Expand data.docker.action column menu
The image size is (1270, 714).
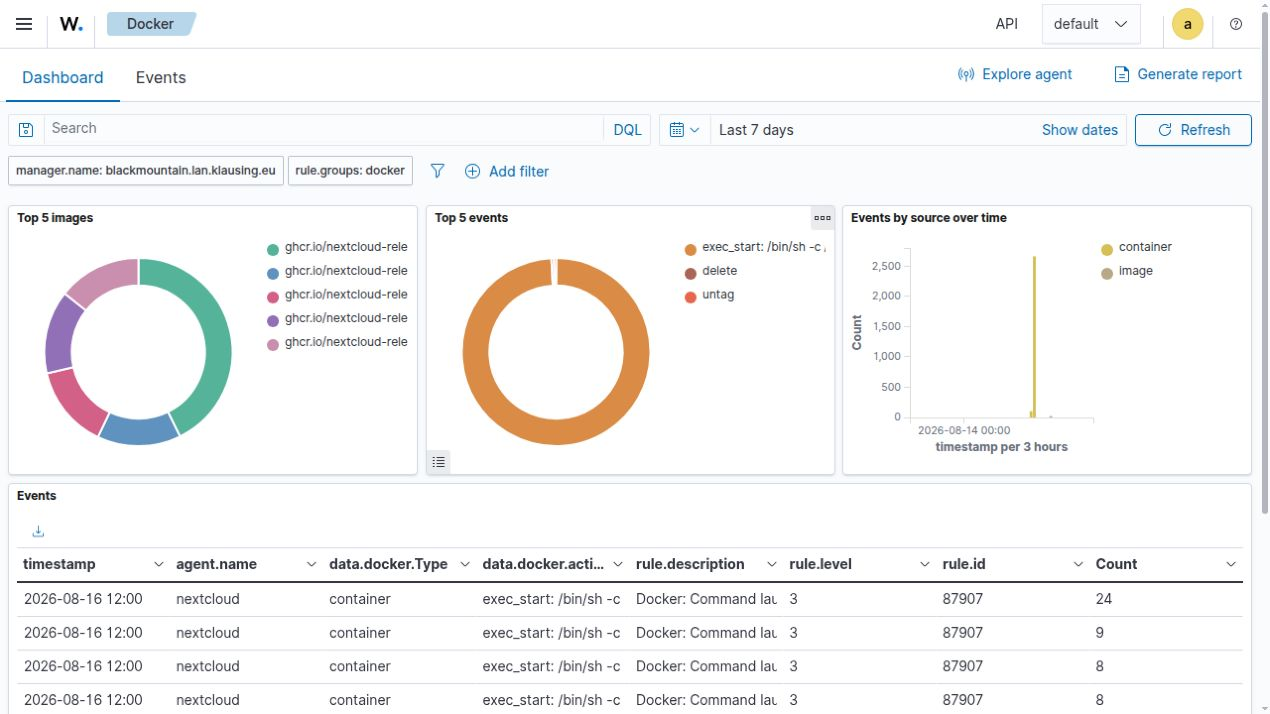618,565
